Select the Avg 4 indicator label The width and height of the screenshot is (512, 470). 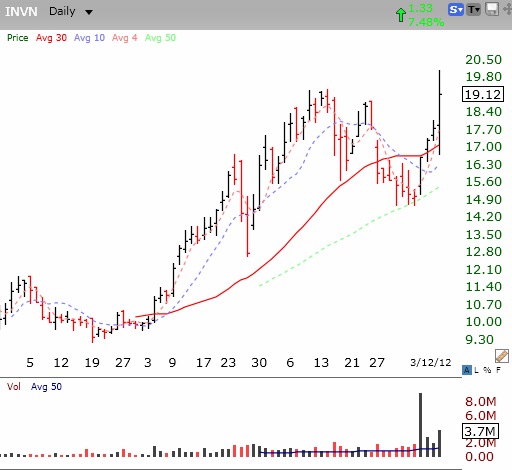125,38
